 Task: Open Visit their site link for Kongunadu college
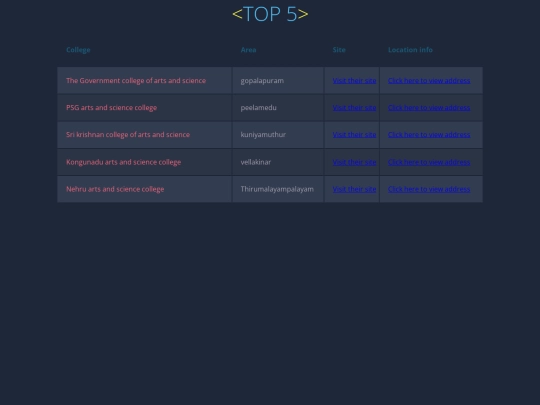pos(354,162)
